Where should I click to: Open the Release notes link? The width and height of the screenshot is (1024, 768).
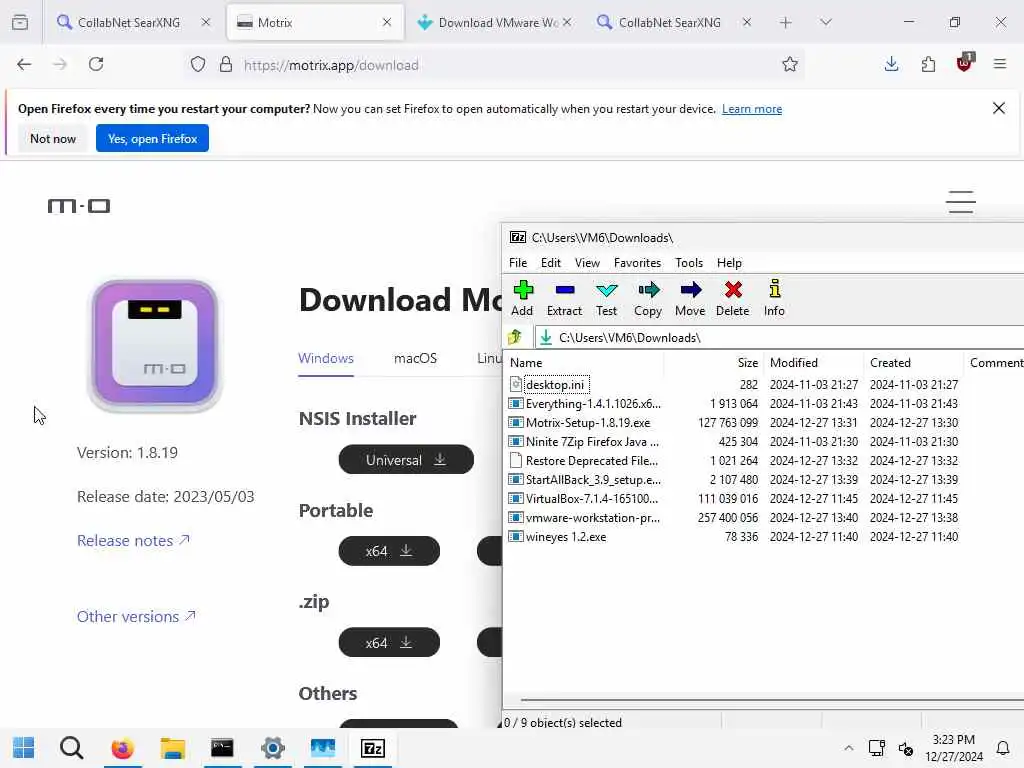click(x=133, y=541)
